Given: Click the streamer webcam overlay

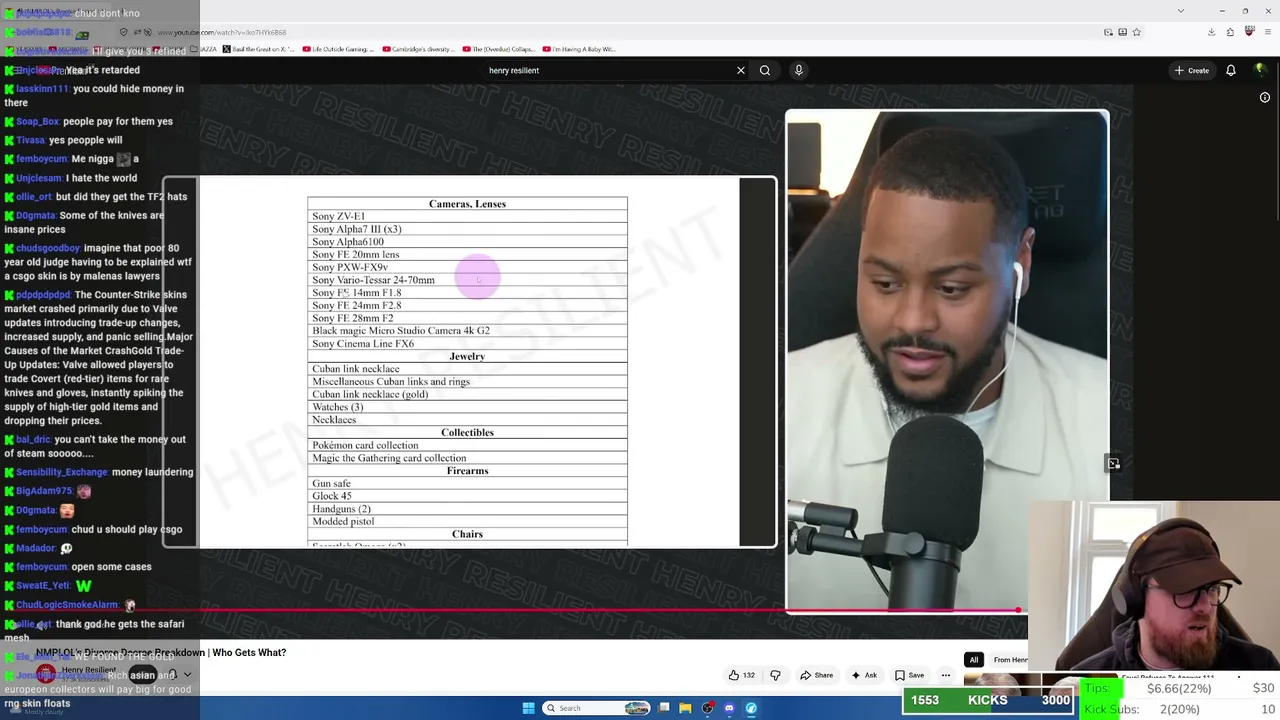Looking at the screenshot, I should [1154, 585].
